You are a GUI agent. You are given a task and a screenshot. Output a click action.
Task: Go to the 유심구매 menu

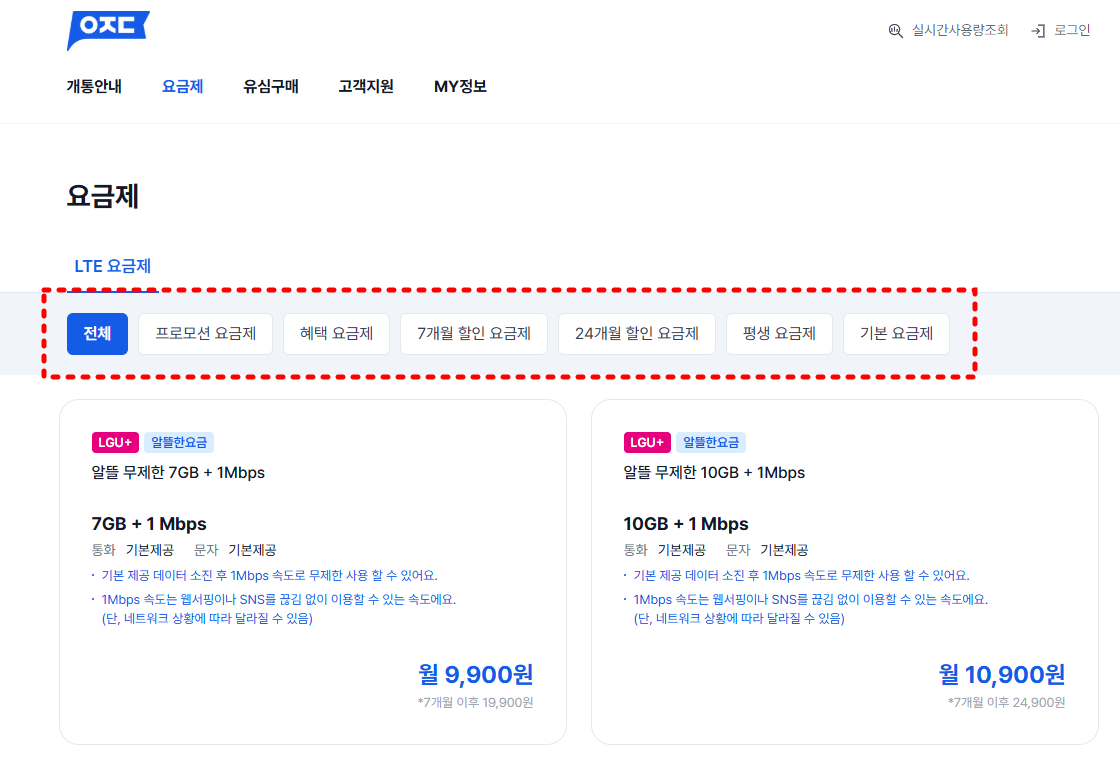click(x=270, y=87)
